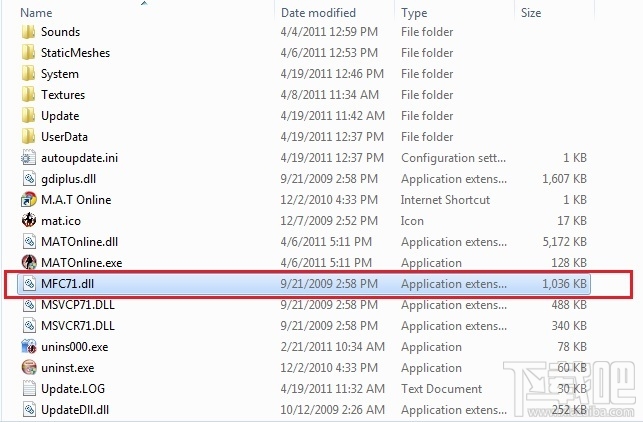Select the M.A.T Online shortcut icon
643x422 pixels.
[x=29, y=200]
